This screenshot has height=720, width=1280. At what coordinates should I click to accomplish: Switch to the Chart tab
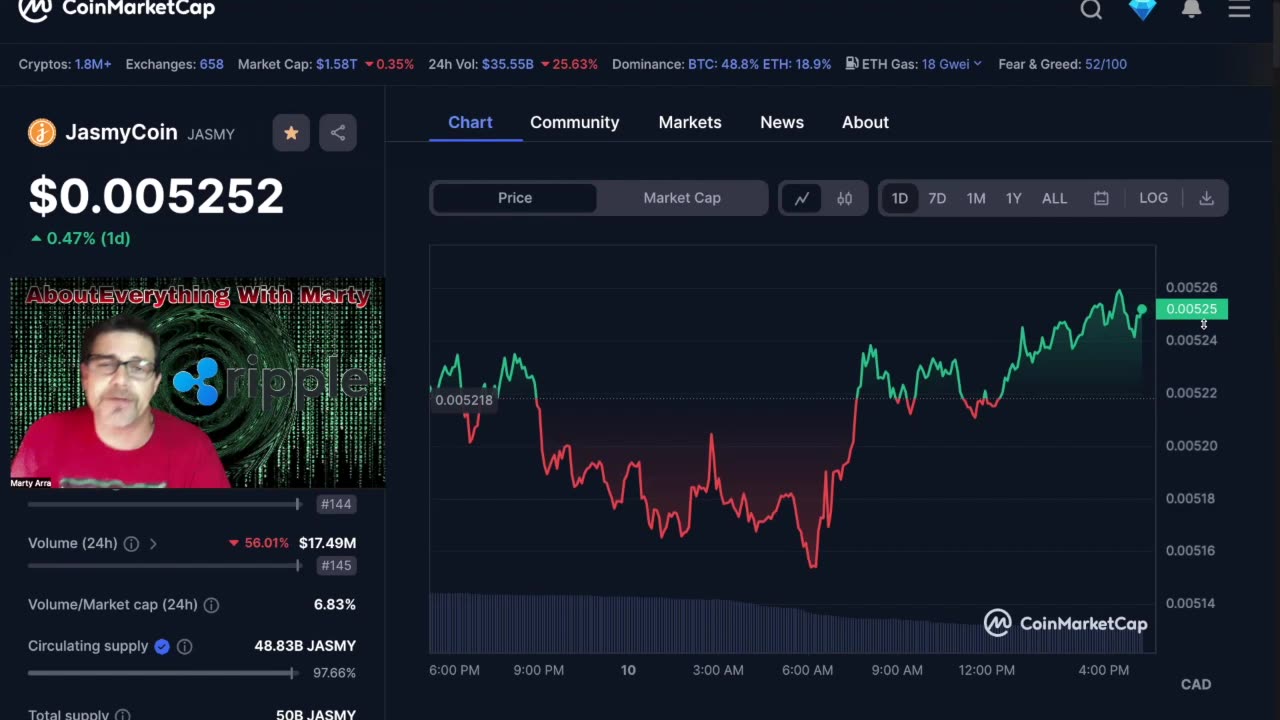click(470, 122)
